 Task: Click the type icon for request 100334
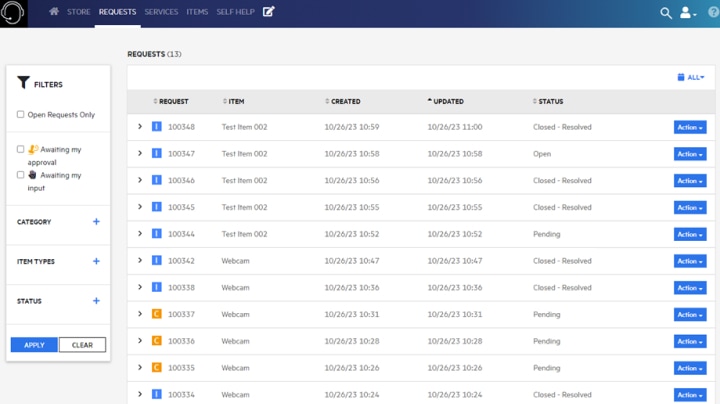(x=157, y=394)
